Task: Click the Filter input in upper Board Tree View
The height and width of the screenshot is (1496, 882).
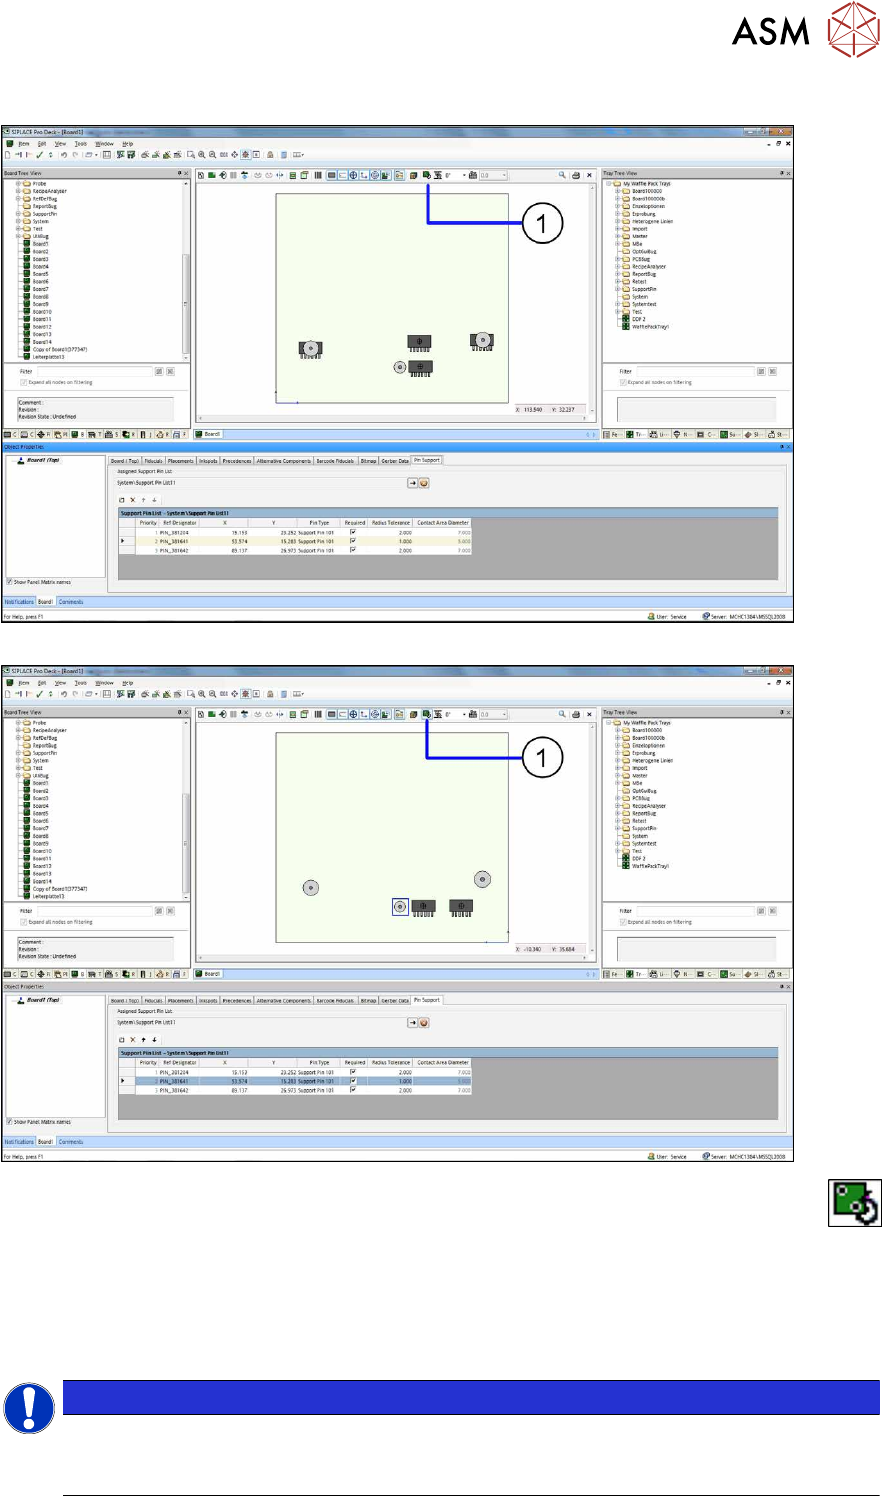Action: (x=96, y=371)
